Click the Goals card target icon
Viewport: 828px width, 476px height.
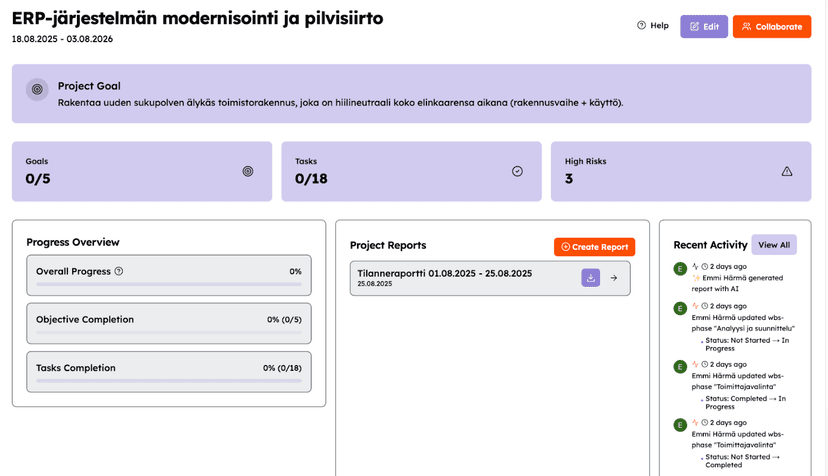248,171
